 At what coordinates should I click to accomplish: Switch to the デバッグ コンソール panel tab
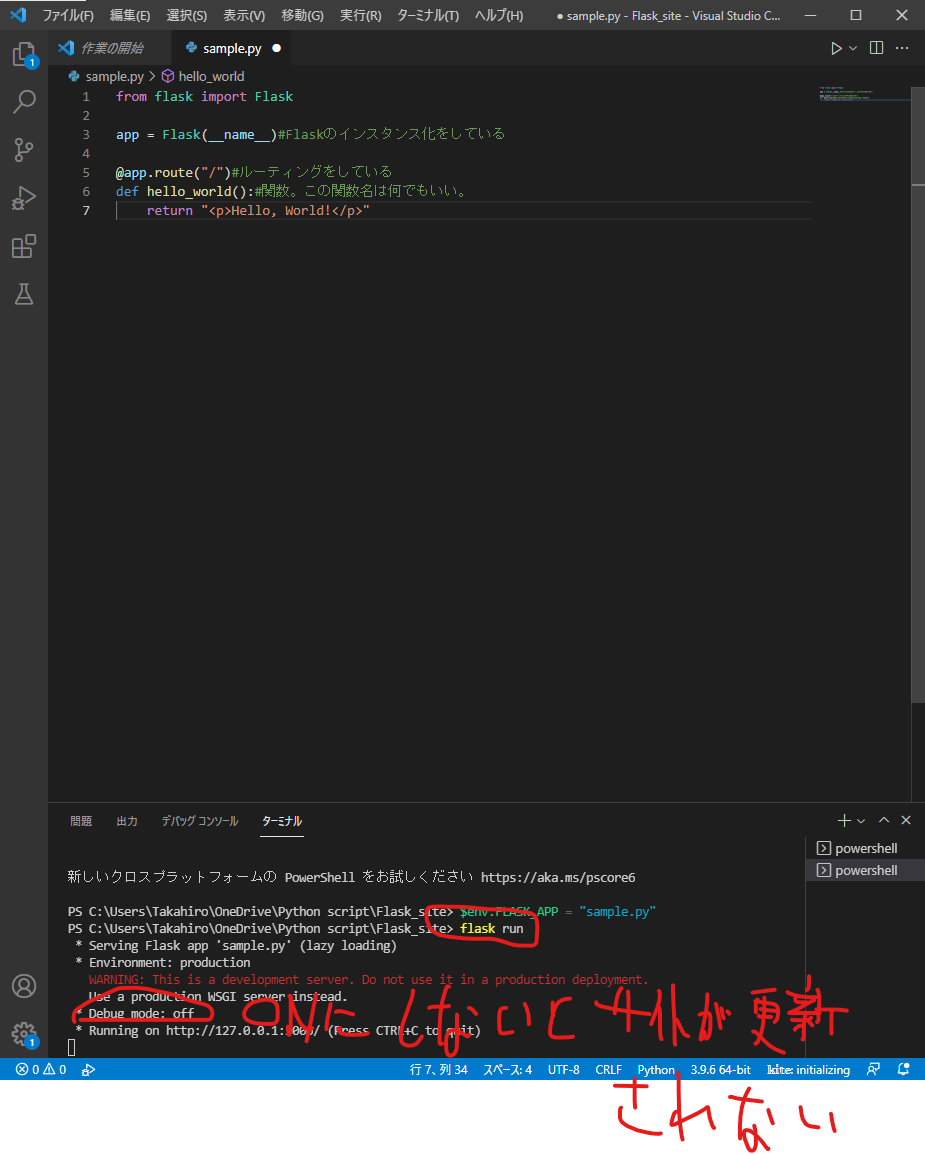pyautogui.click(x=199, y=820)
